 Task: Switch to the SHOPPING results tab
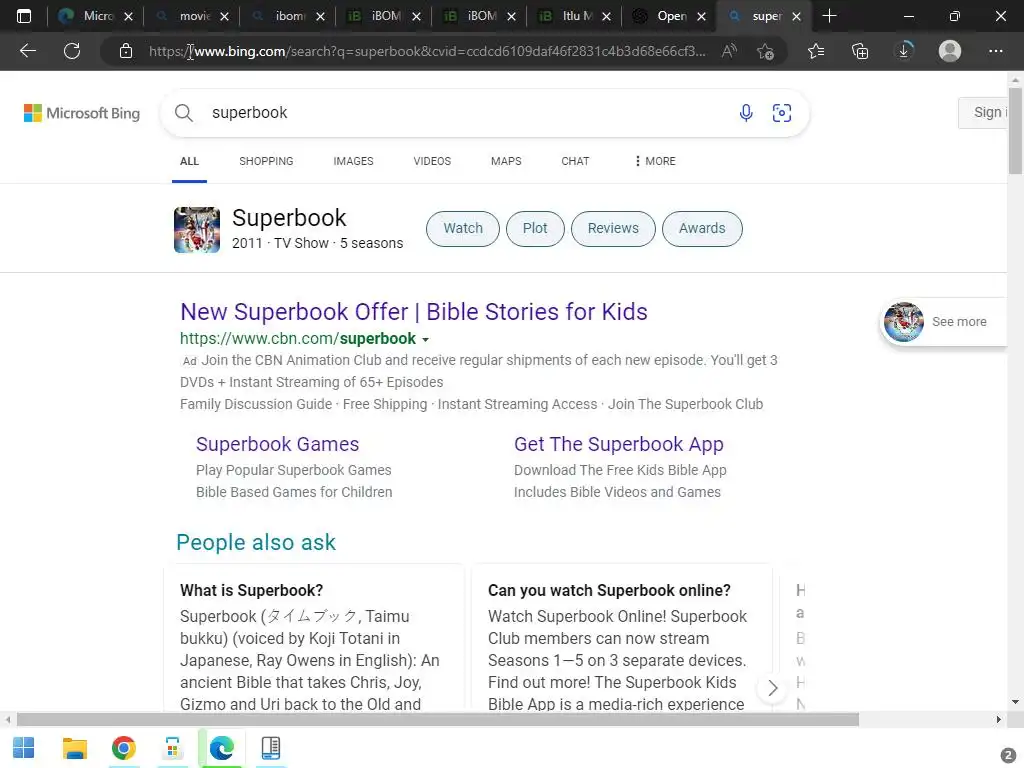(x=266, y=161)
